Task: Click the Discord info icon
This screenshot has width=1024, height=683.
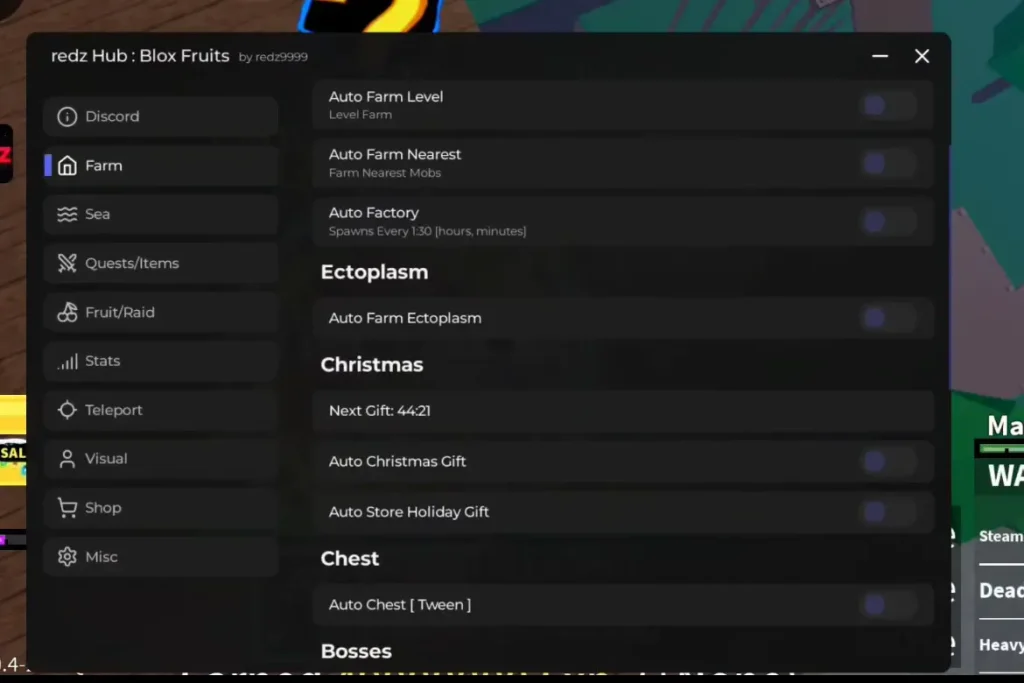Action: point(67,116)
